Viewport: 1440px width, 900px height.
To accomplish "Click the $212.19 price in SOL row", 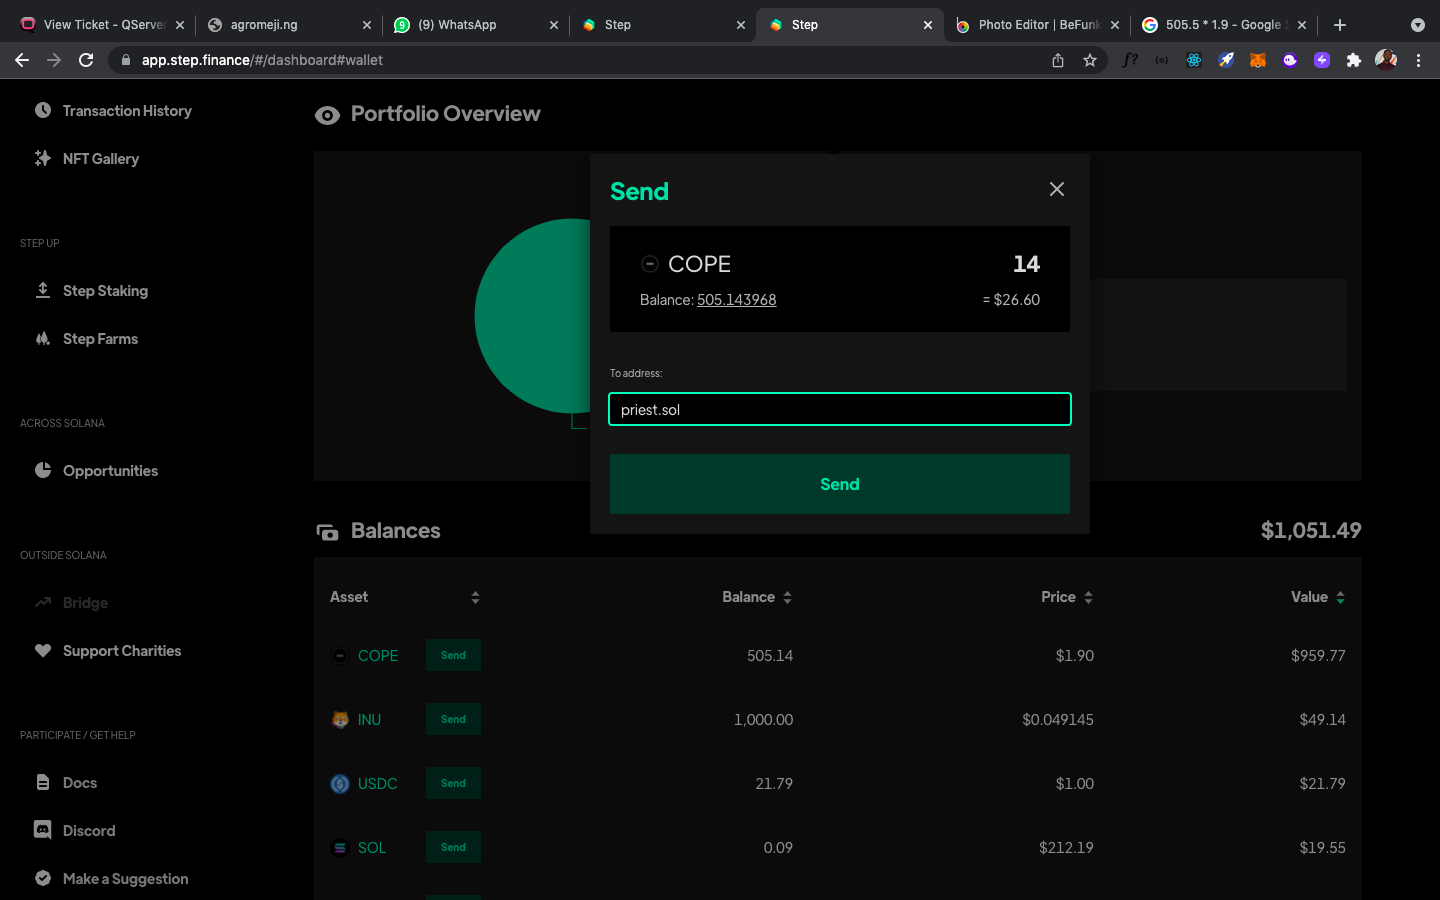I will (x=1066, y=848).
